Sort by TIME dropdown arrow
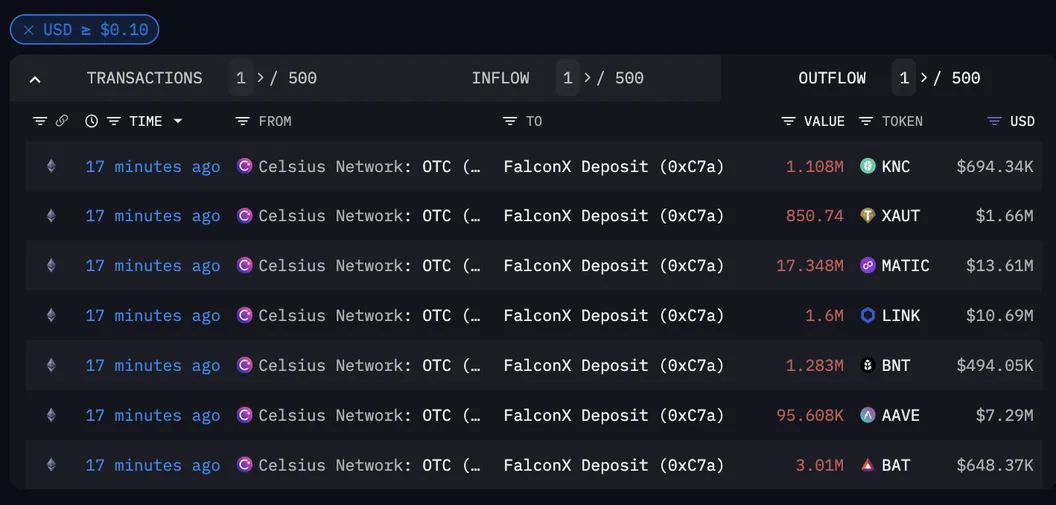 tap(178, 121)
